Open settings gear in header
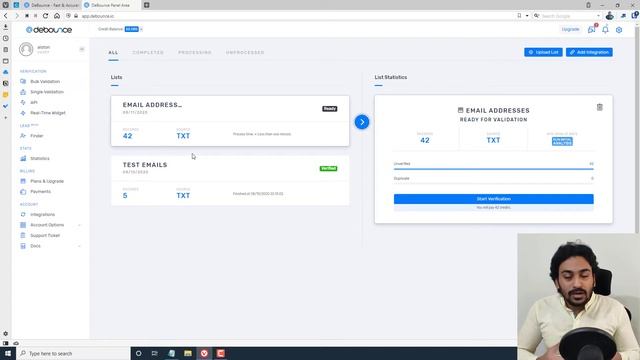Viewport: 640px width, 360px height. (x=619, y=30)
